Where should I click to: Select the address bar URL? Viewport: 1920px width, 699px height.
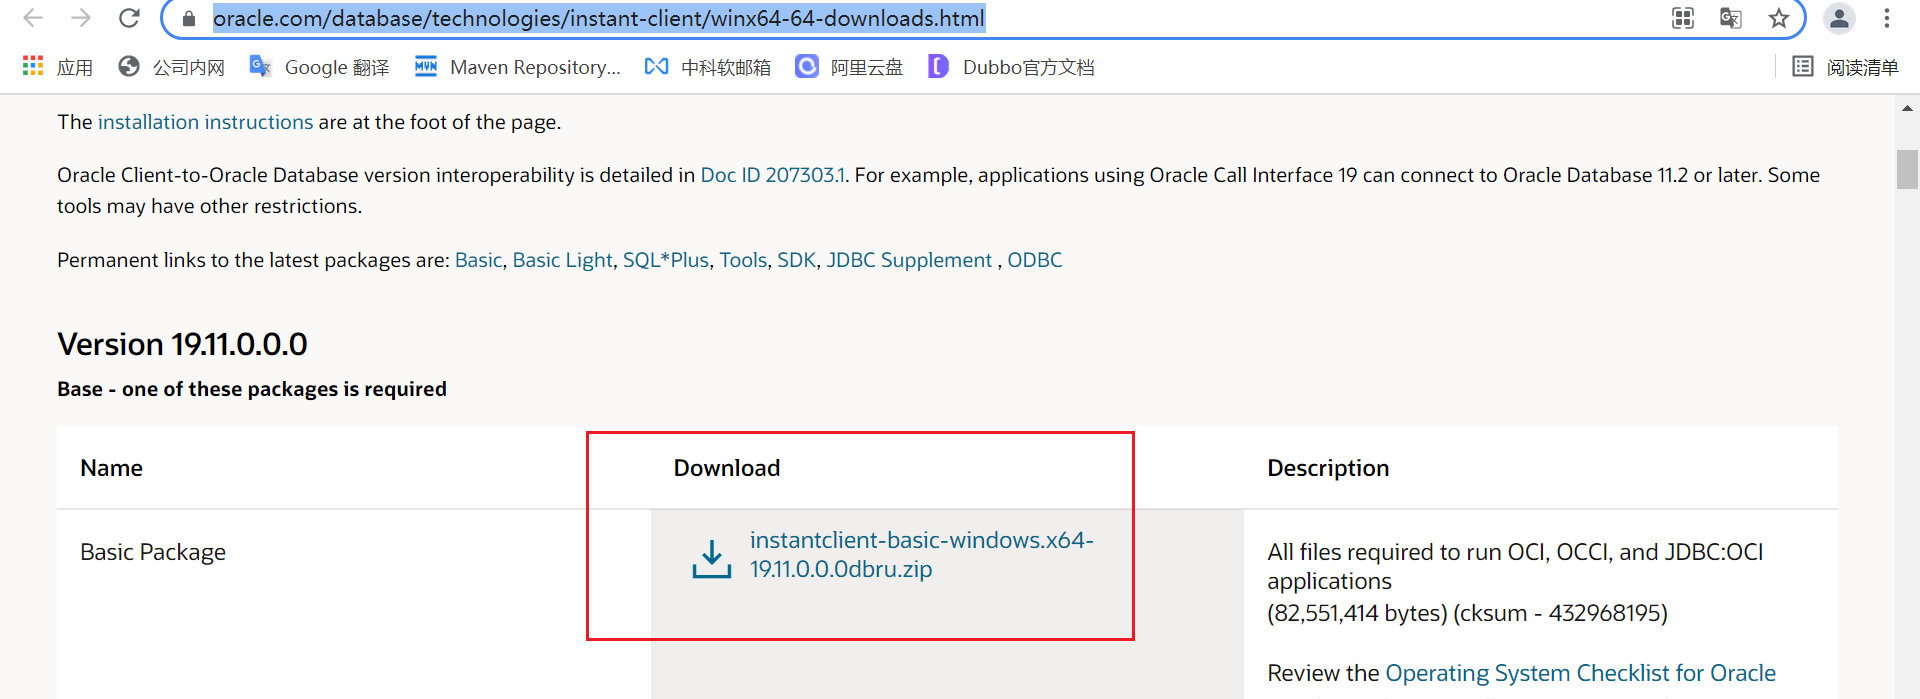[598, 18]
